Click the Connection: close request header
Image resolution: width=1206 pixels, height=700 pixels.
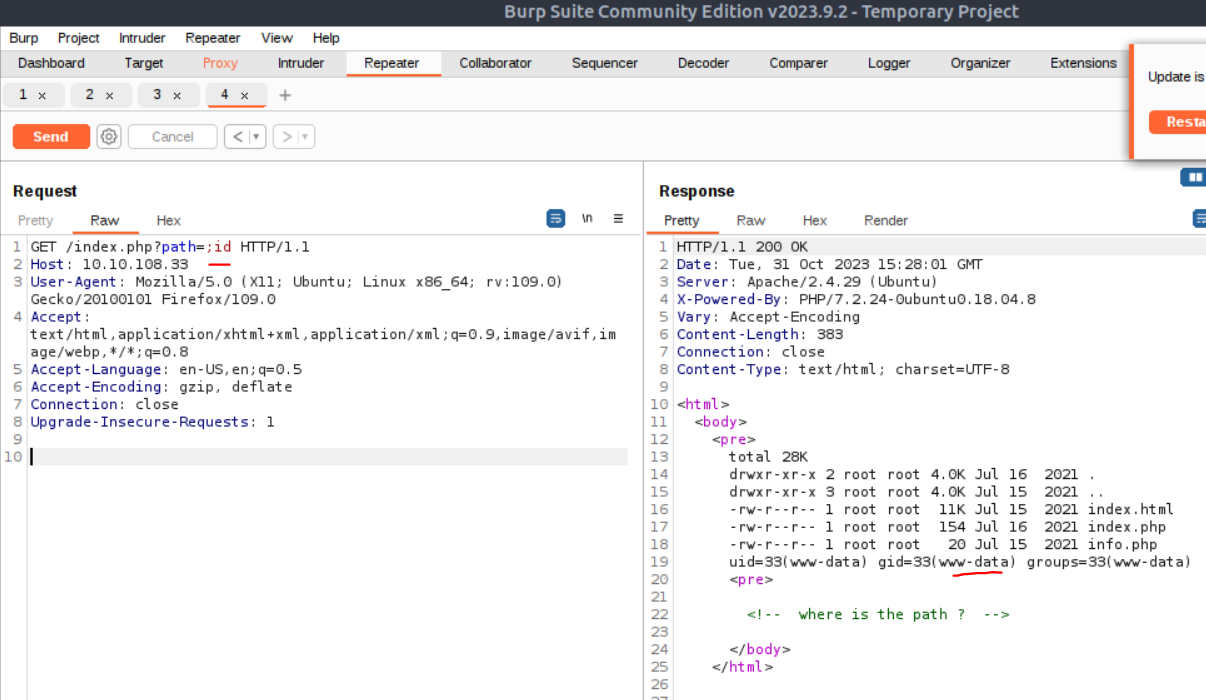(104, 404)
